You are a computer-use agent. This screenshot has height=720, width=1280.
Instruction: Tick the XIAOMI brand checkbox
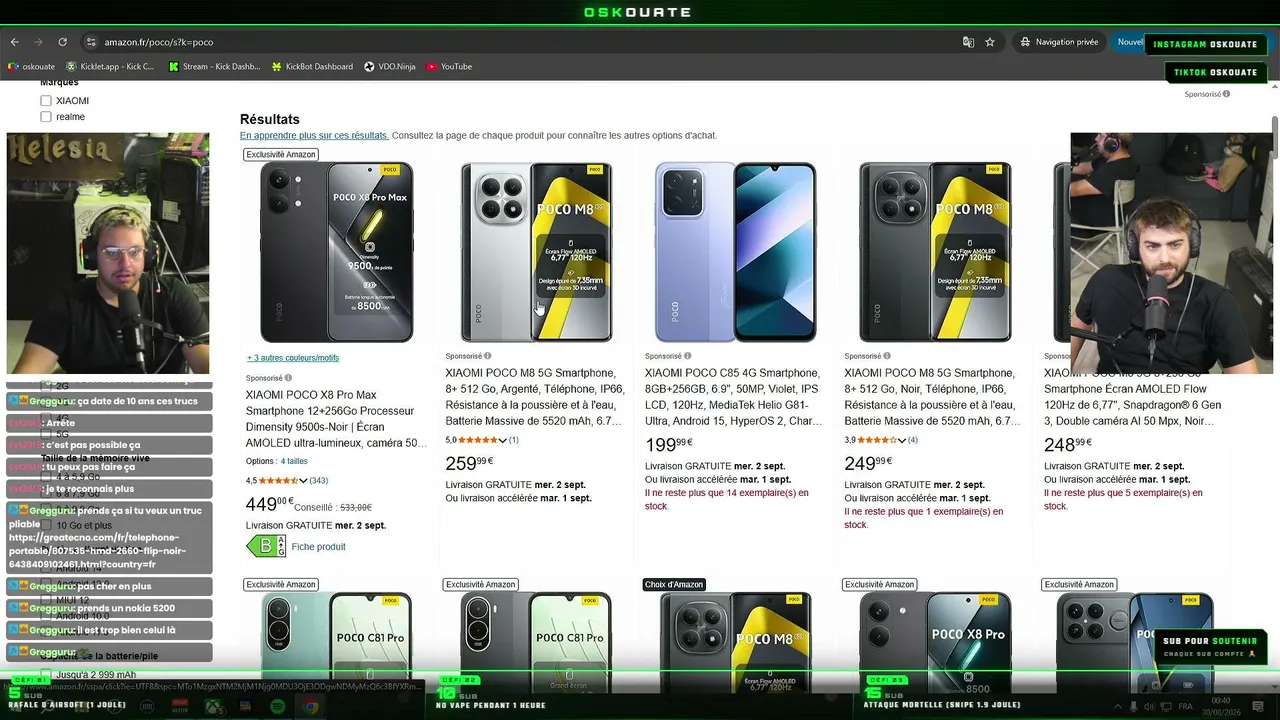(46, 101)
